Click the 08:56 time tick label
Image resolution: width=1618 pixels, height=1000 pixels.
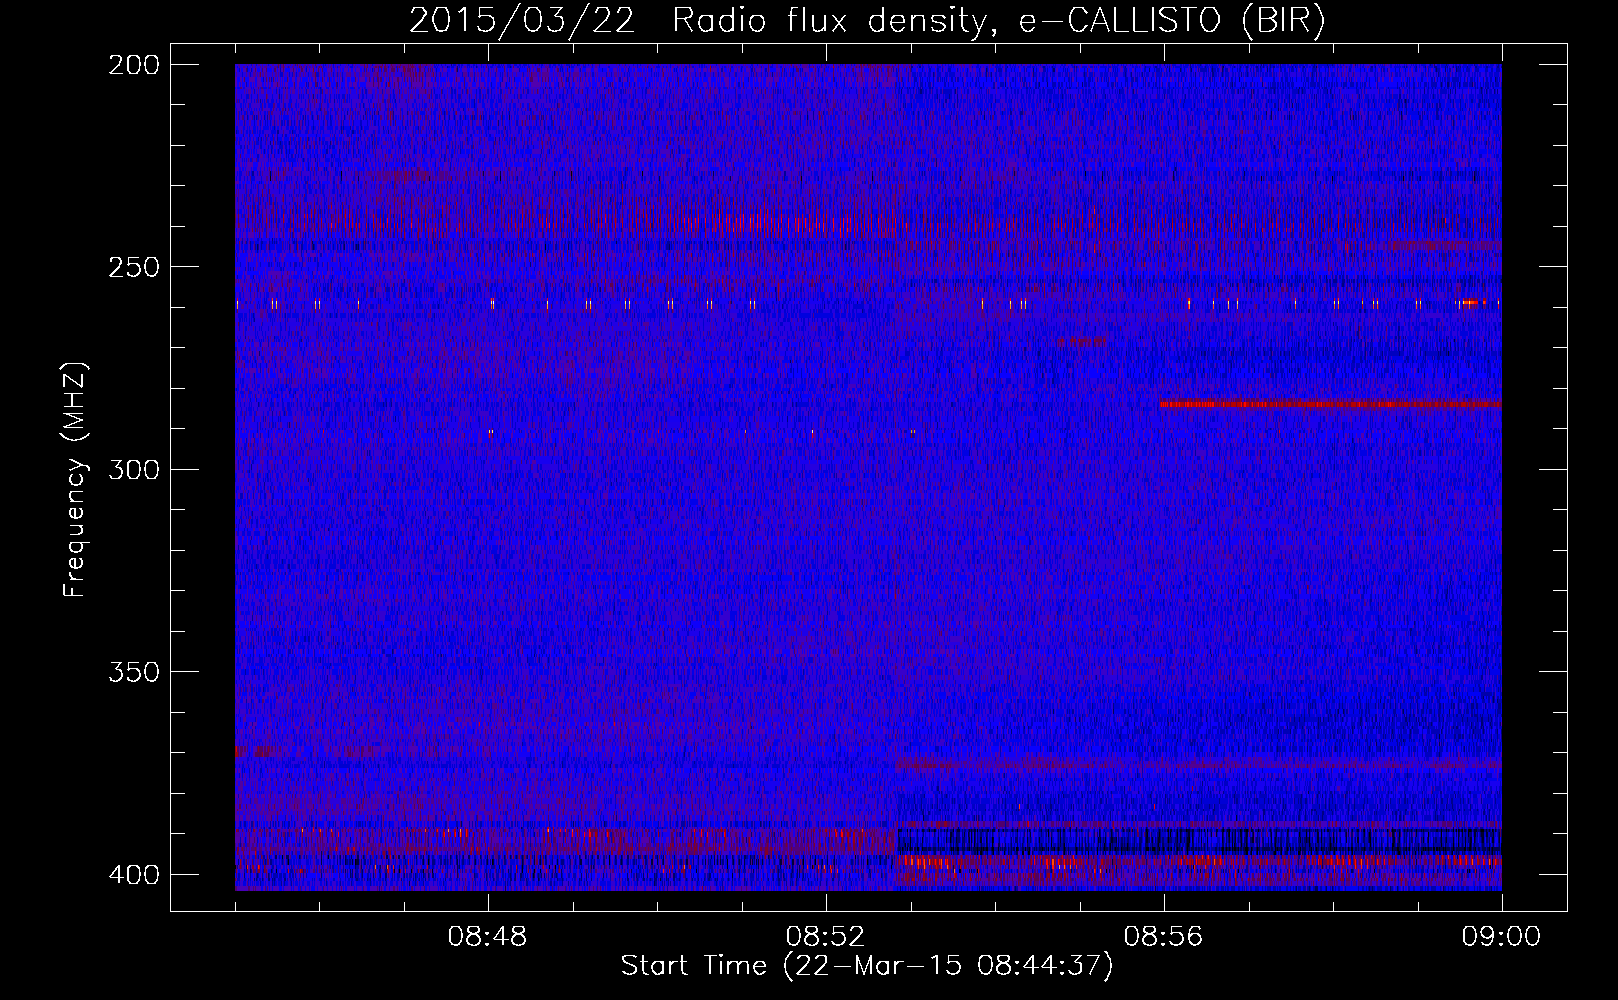tap(1164, 937)
